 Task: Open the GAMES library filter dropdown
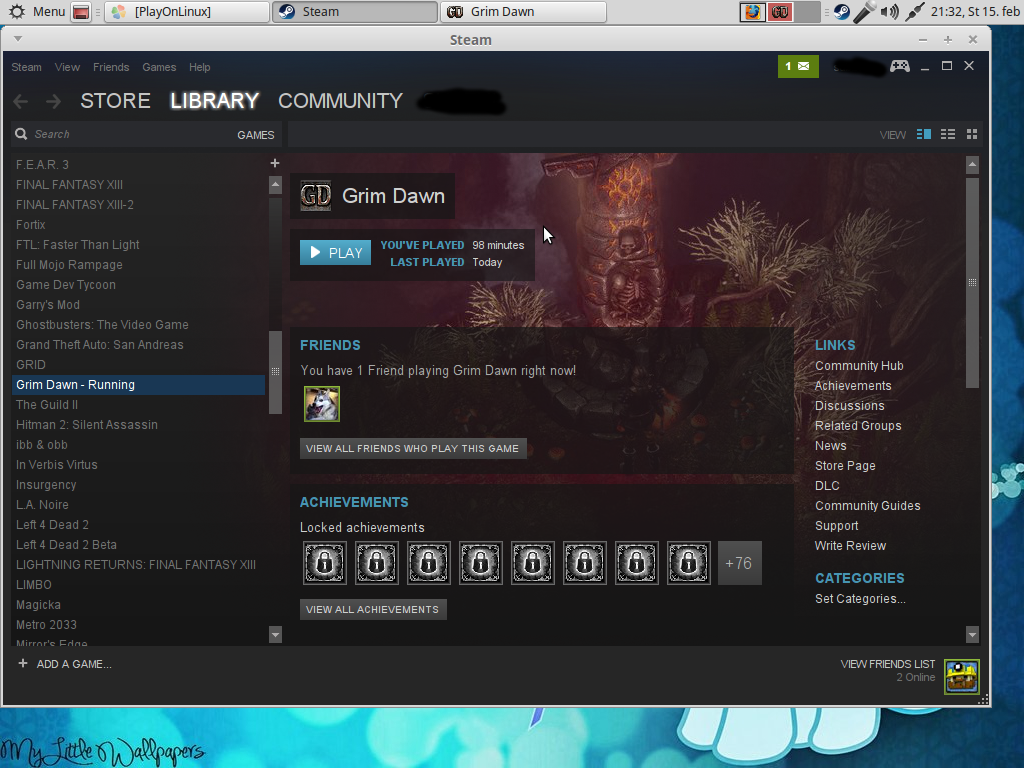255,135
